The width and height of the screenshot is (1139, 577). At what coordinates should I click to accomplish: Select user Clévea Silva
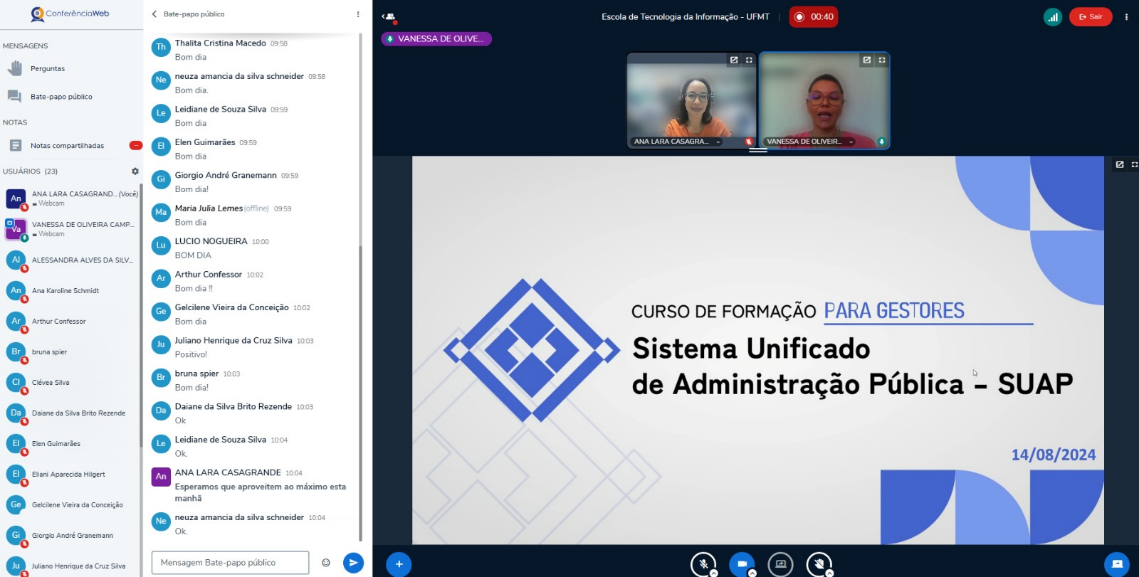coord(70,382)
